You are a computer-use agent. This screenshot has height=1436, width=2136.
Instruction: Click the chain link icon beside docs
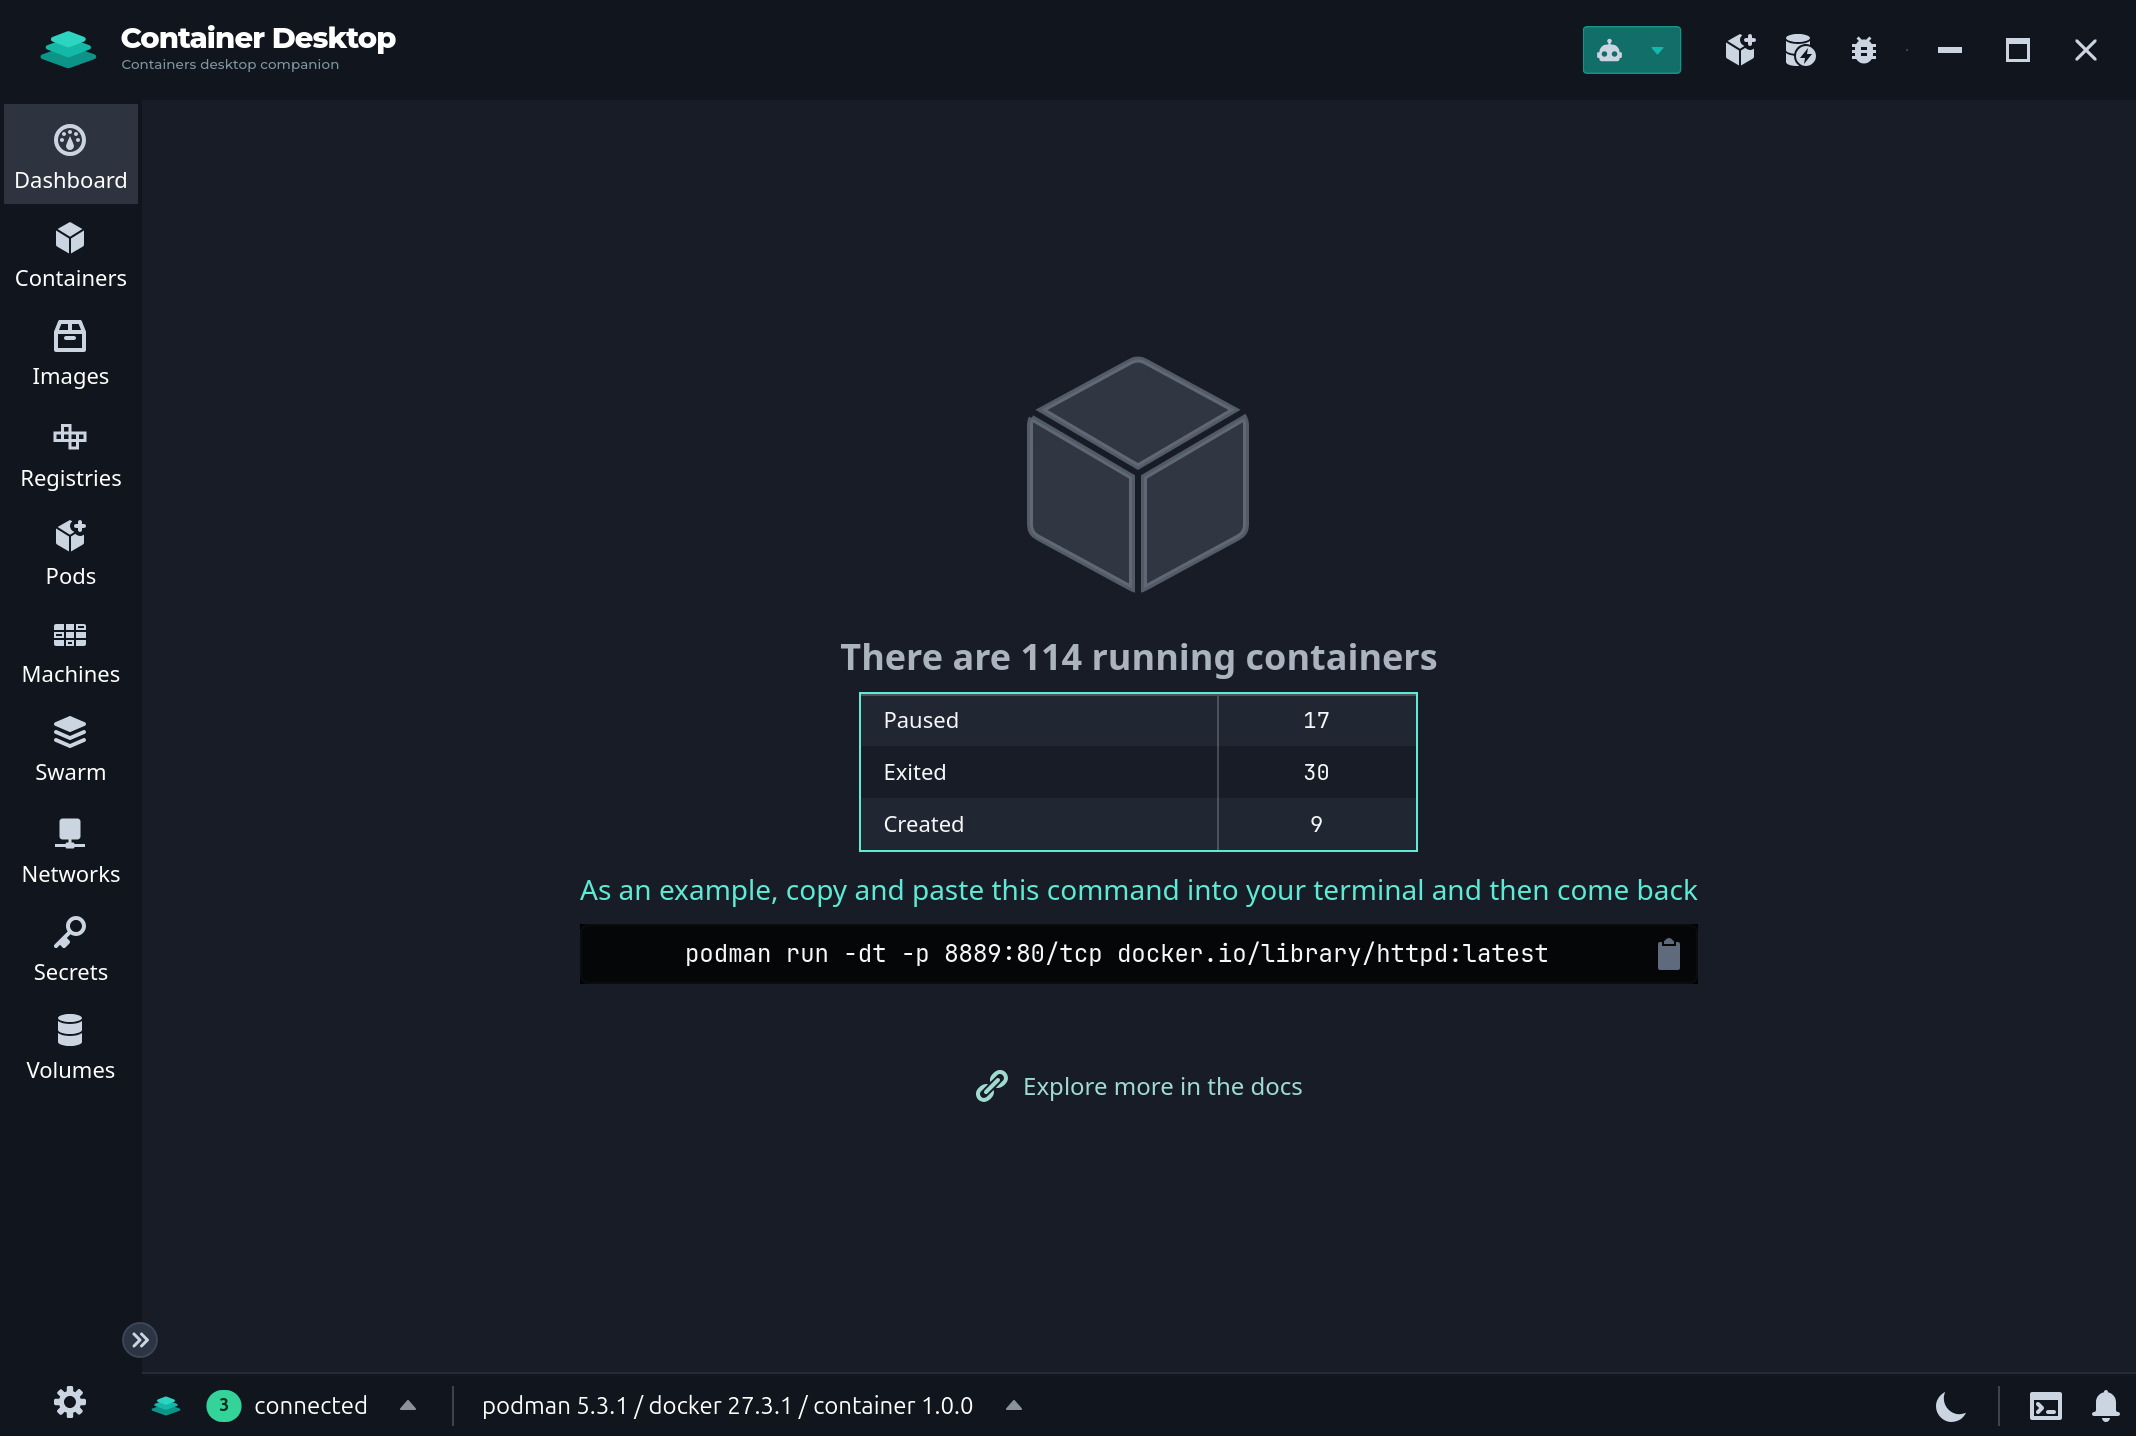(991, 1086)
